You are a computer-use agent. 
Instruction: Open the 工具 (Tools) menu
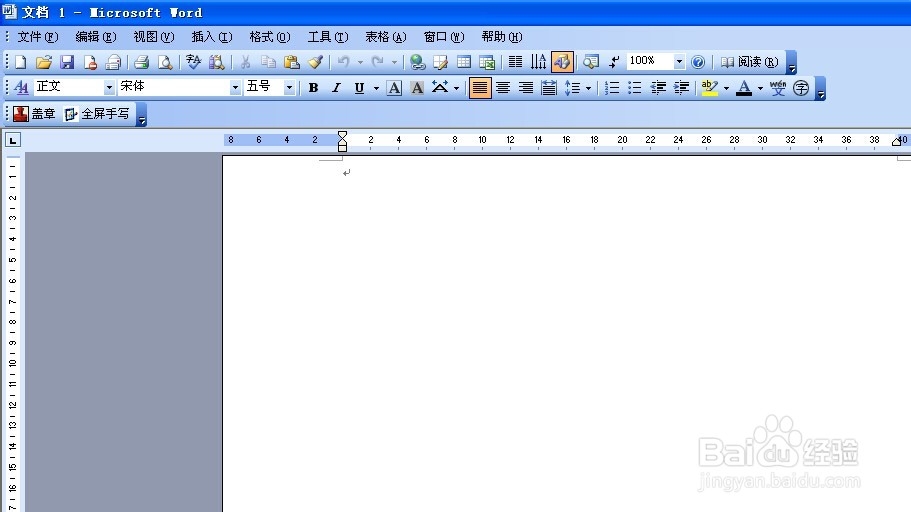tap(328, 37)
